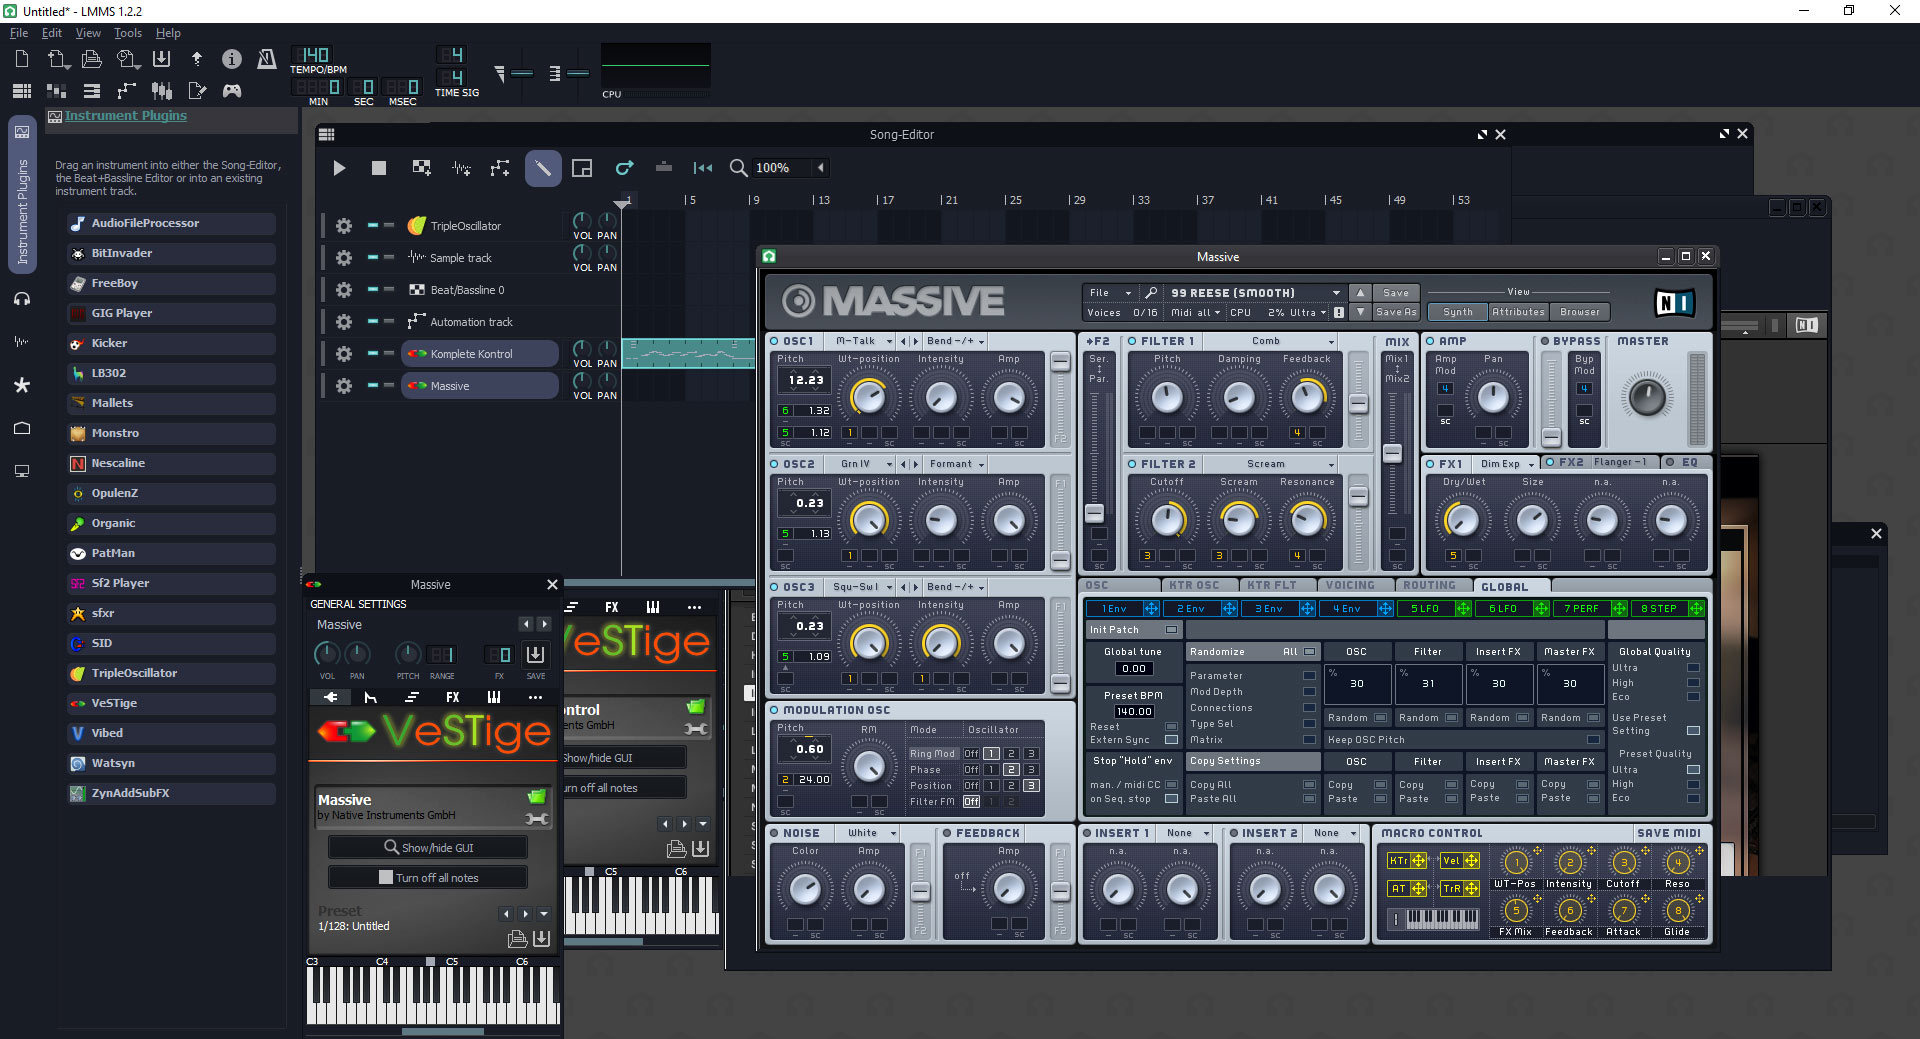
Task: Stop playback in the Song-Editor
Action: [379, 168]
